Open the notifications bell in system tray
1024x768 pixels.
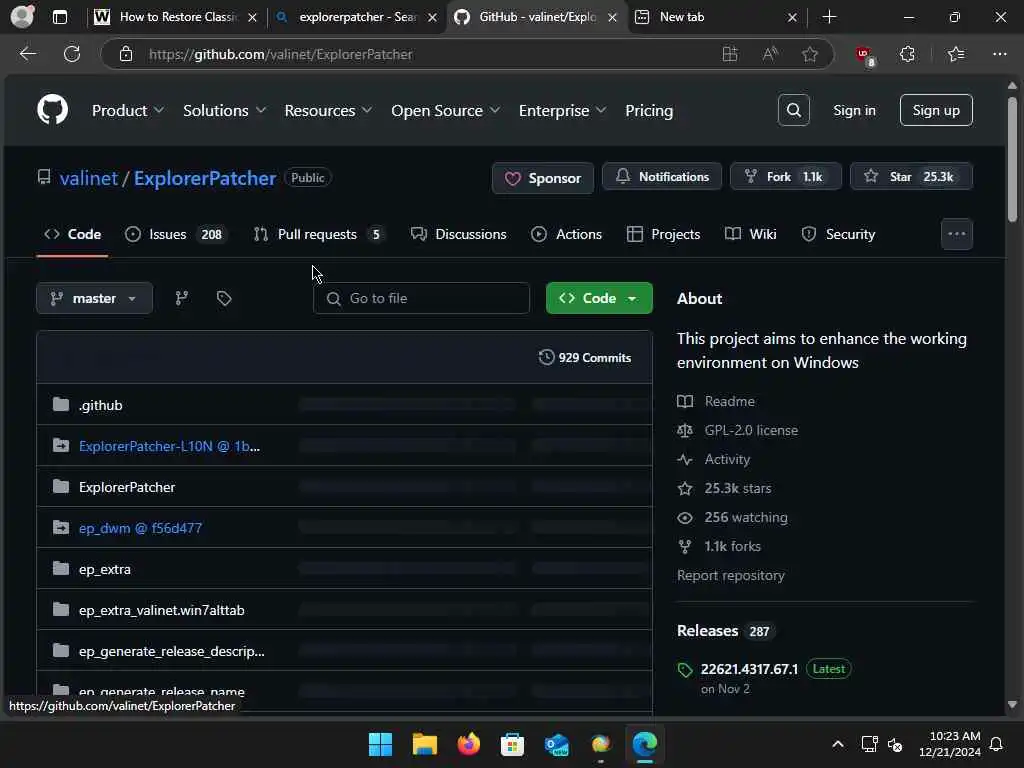click(997, 744)
